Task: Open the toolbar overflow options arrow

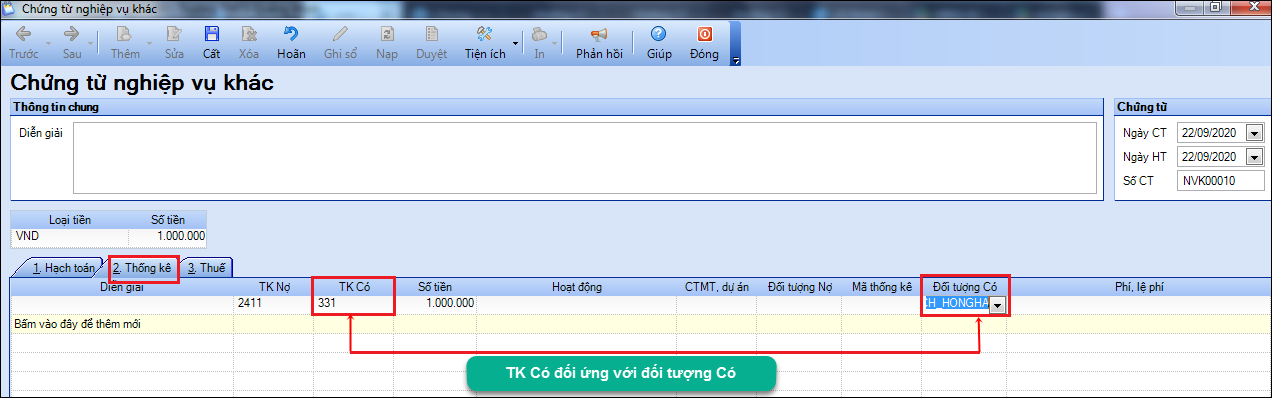Action: click(736, 60)
